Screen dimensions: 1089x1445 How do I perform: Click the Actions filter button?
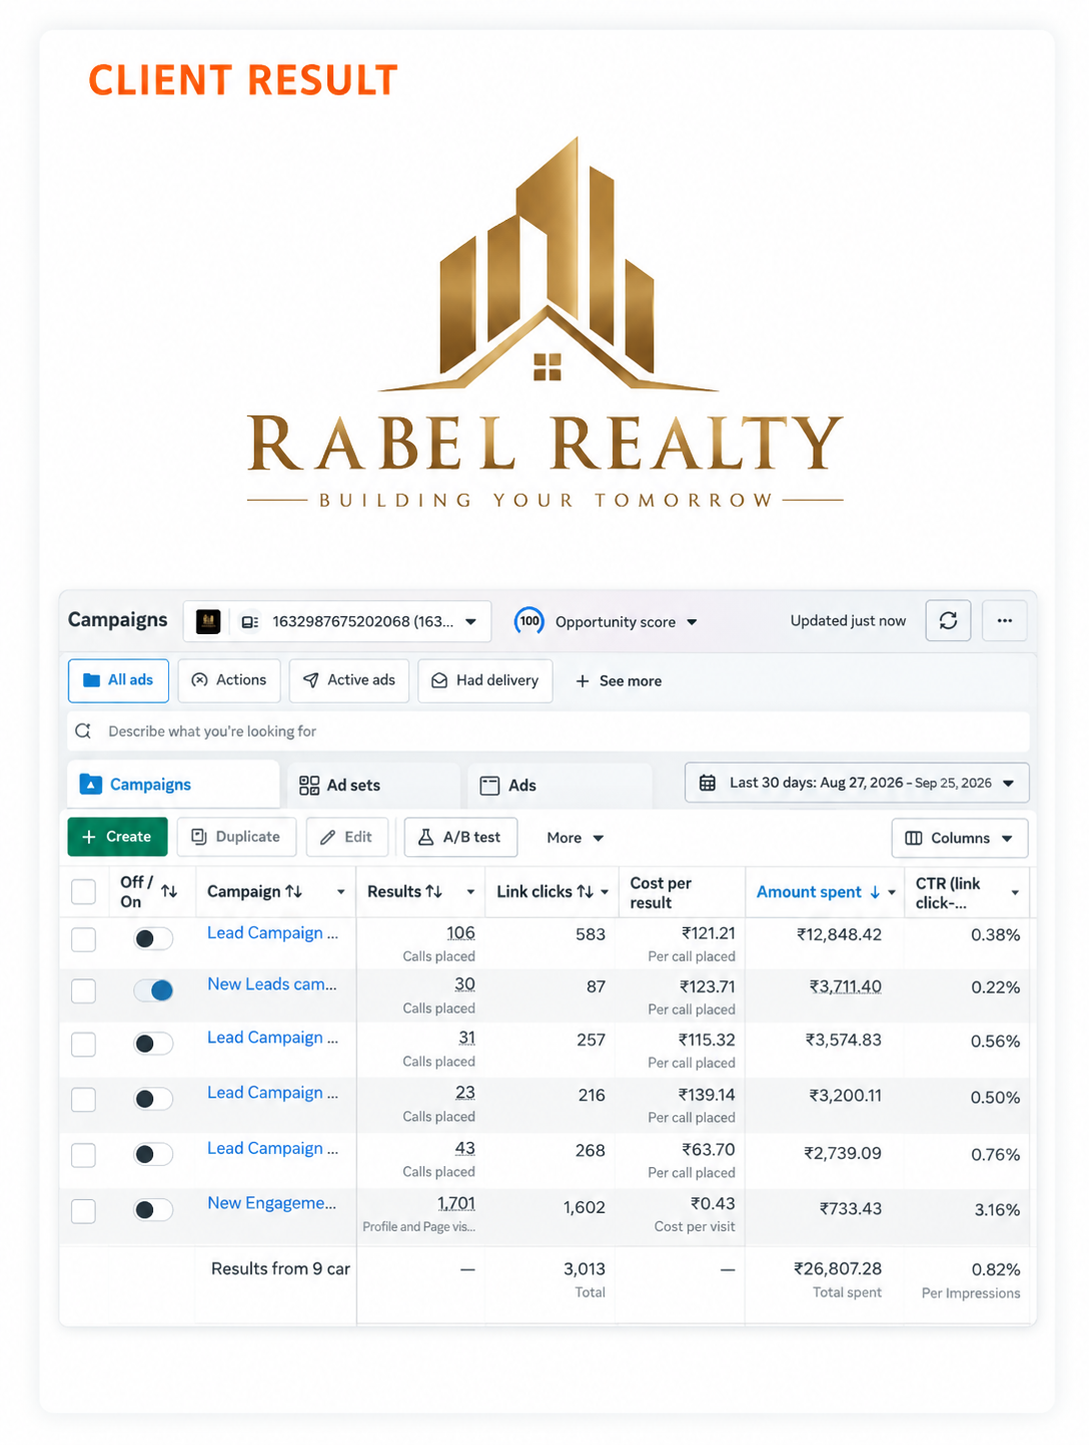tap(229, 680)
